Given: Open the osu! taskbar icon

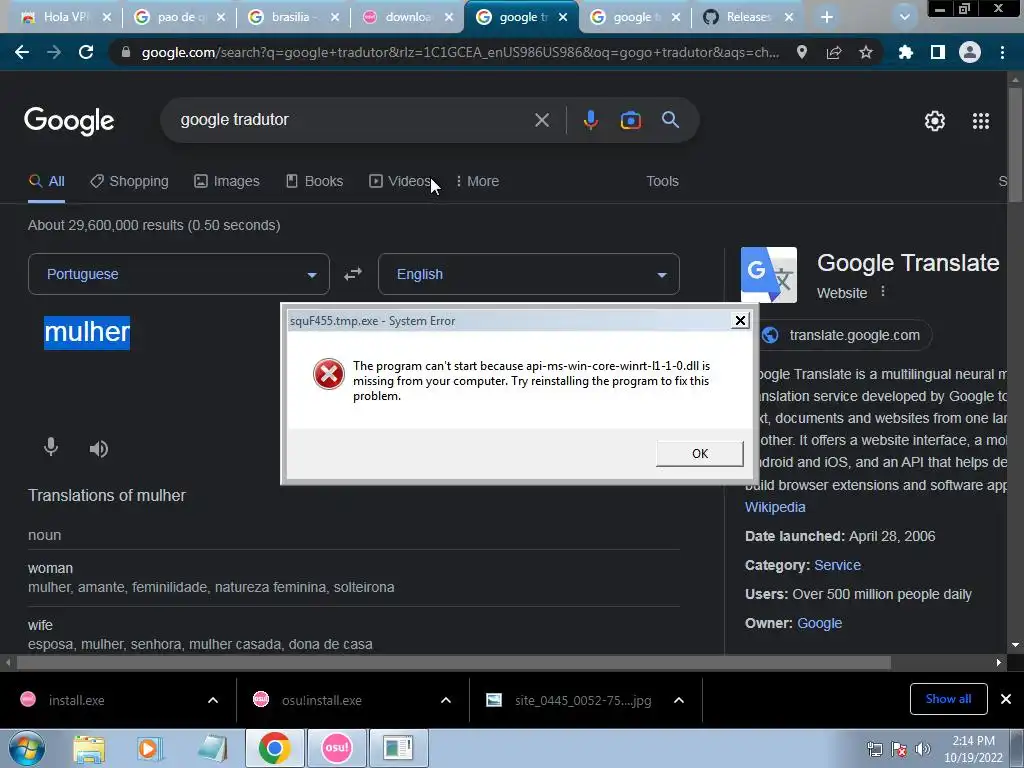Looking at the screenshot, I should (337, 748).
